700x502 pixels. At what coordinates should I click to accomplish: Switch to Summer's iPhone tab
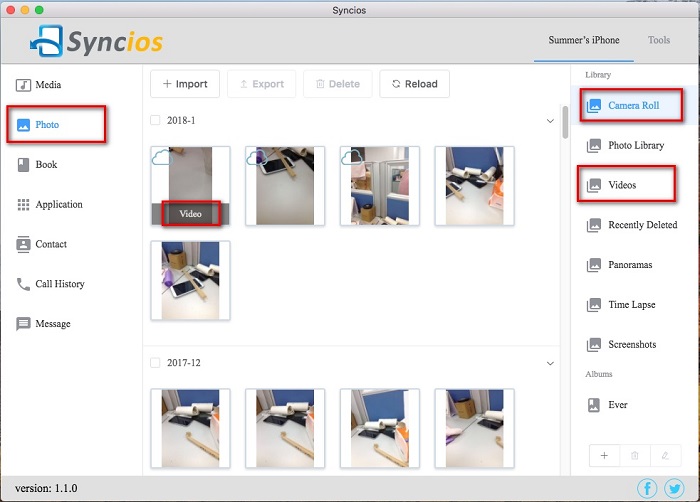pyautogui.click(x=583, y=40)
